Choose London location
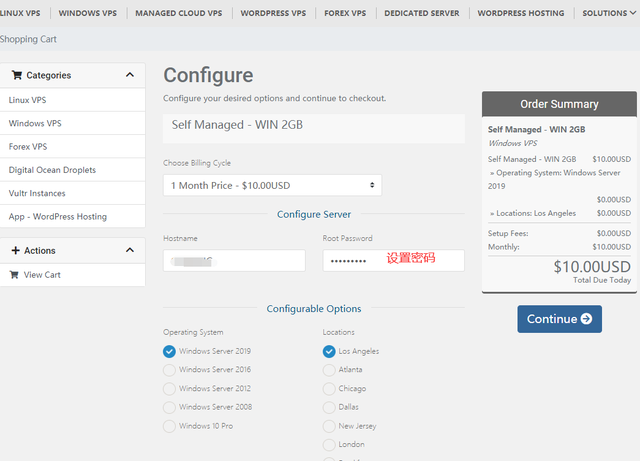Viewport: 640px width, 461px height. pyautogui.click(x=329, y=444)
